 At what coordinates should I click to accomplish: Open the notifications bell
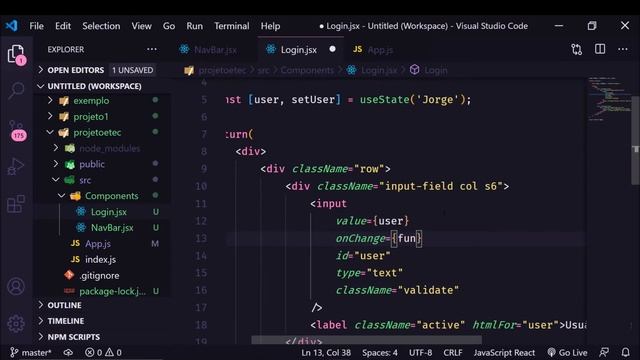click(x=625, y=352)
